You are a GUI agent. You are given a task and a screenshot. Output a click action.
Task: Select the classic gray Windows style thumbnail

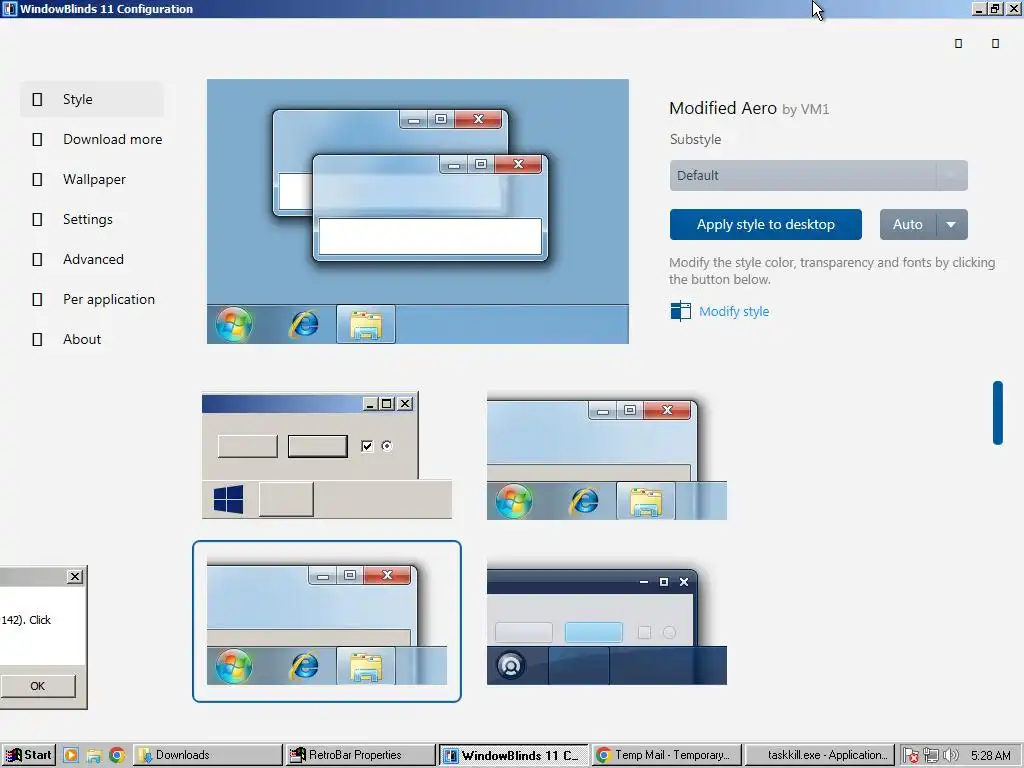327,456
